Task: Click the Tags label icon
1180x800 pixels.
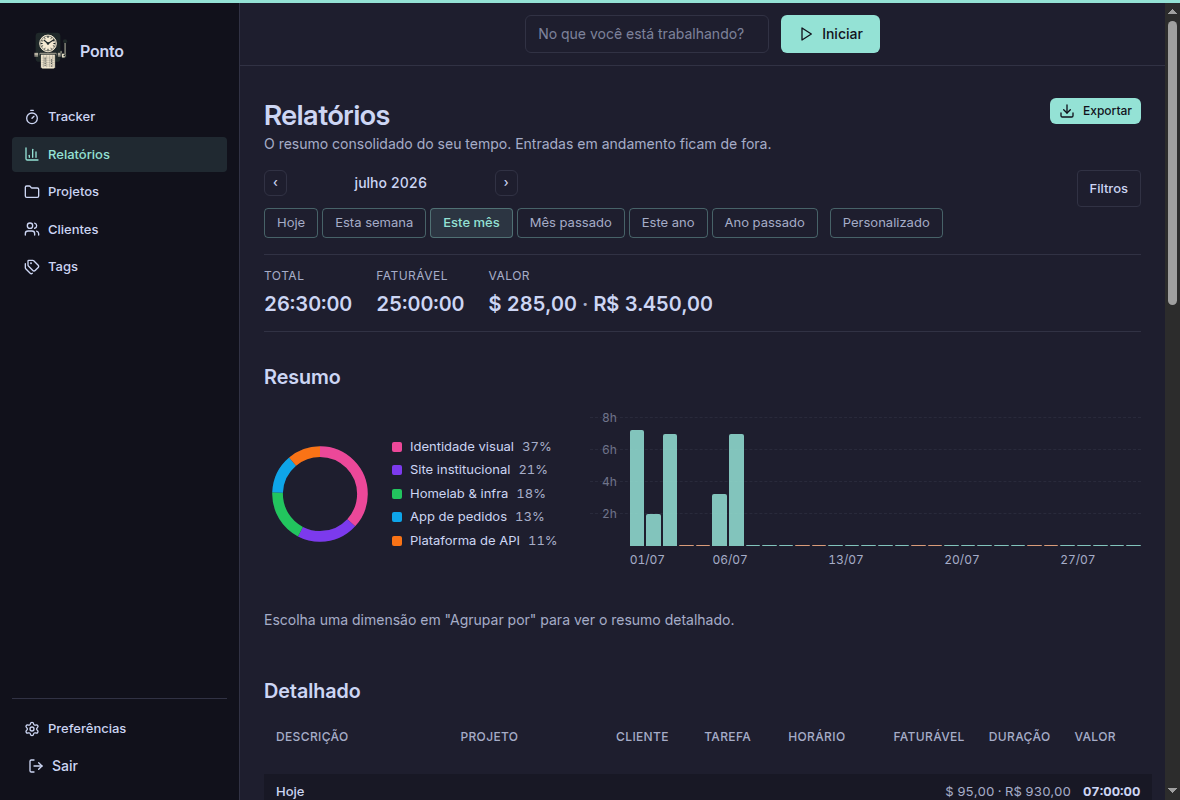Action: tap(32, 266)
